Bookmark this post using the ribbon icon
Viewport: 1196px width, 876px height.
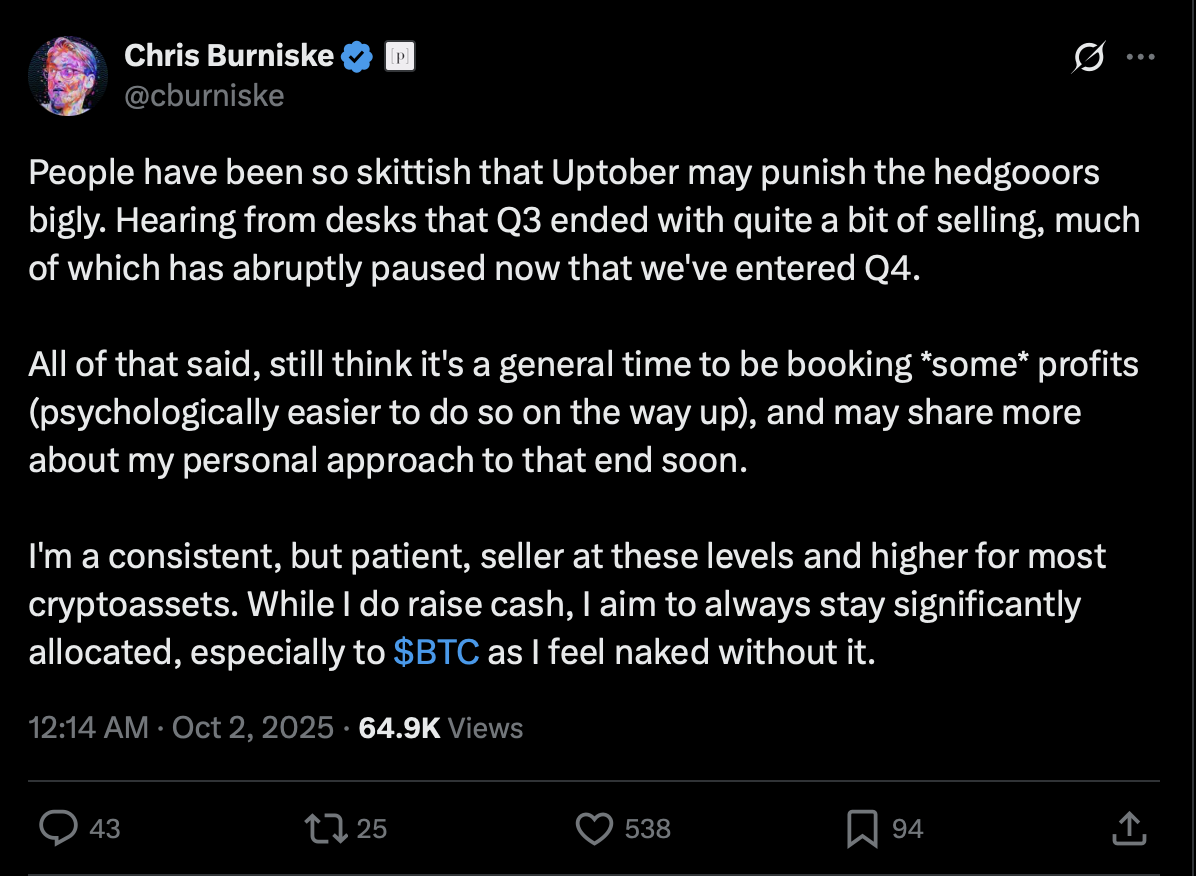pyautogui.click(x=862, y=828)
